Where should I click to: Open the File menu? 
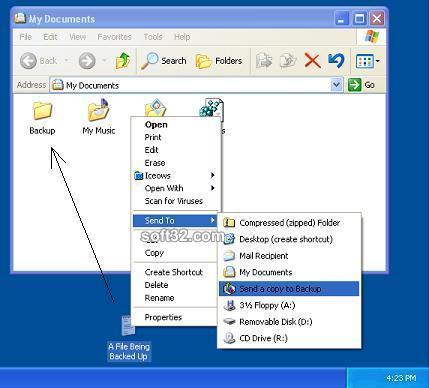point(26,37)
